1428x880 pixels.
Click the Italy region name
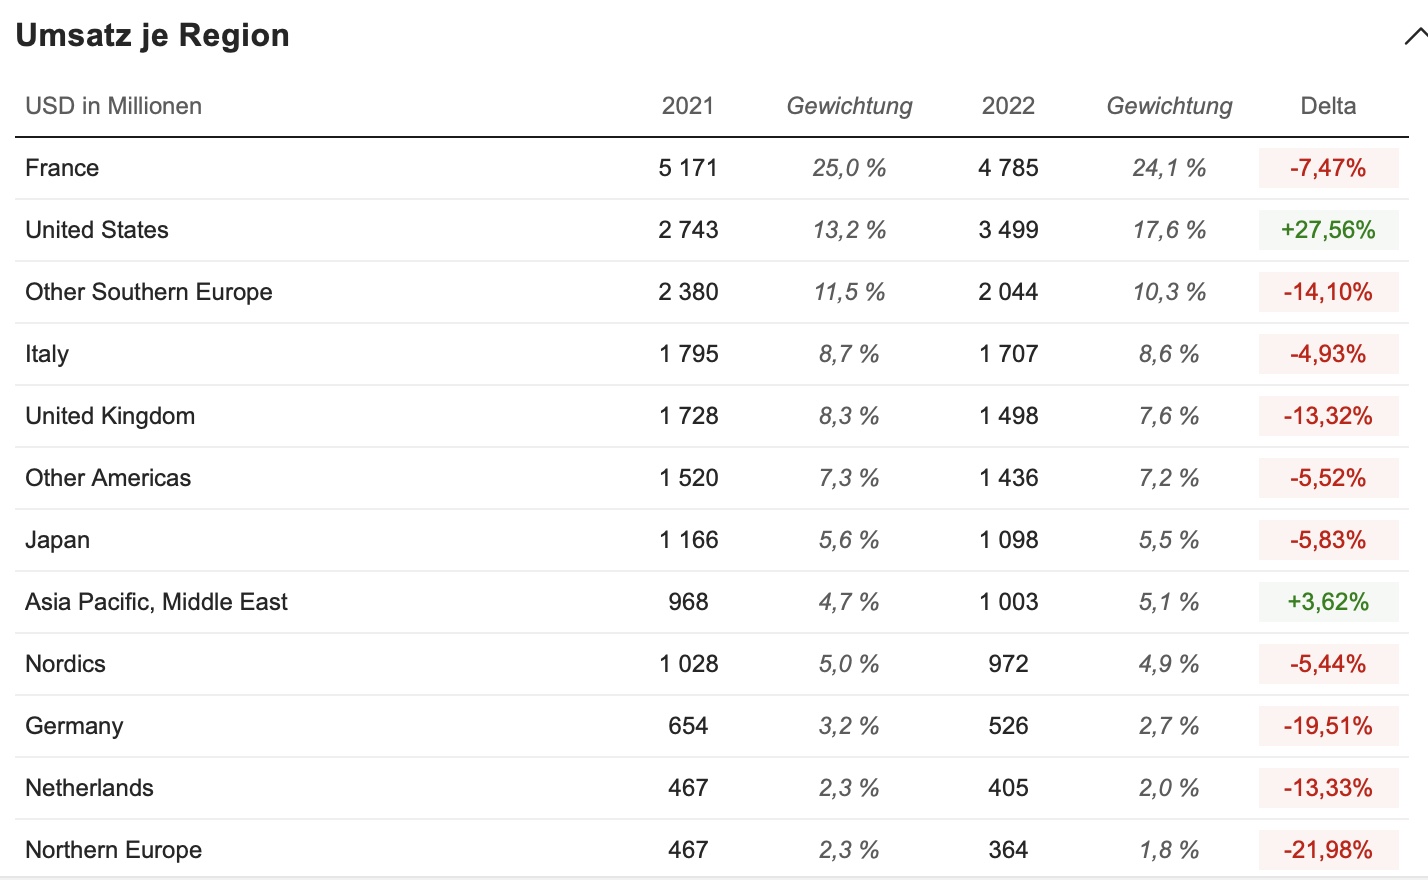47,354
